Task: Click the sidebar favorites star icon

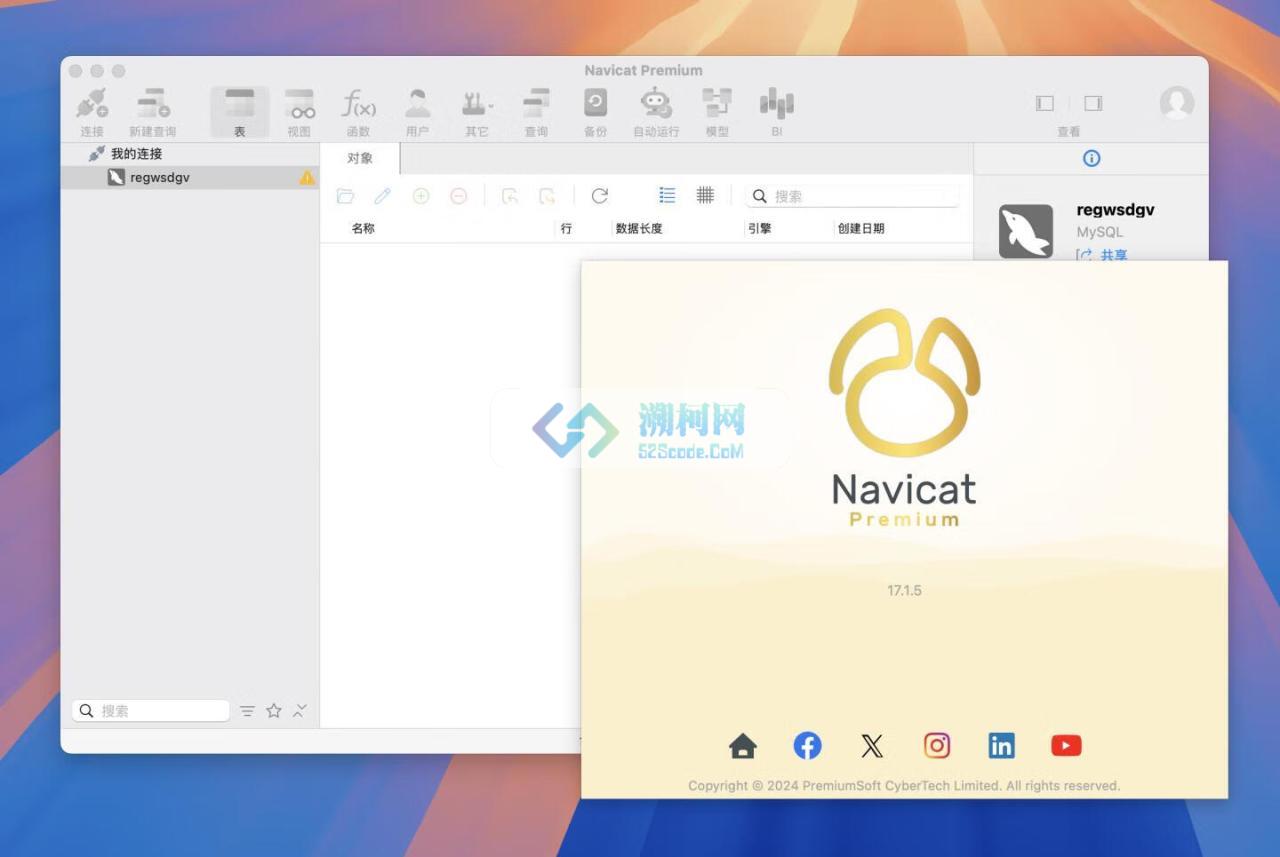Action: [274, 711]
